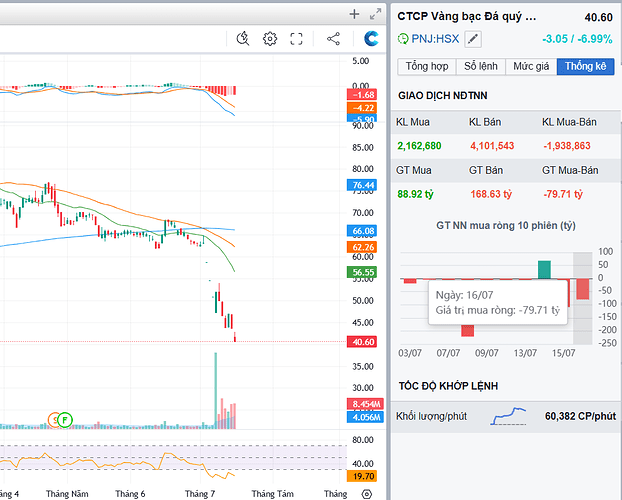
Task: Click the 60,382 CP/phút value
Action: coord(580,416)
